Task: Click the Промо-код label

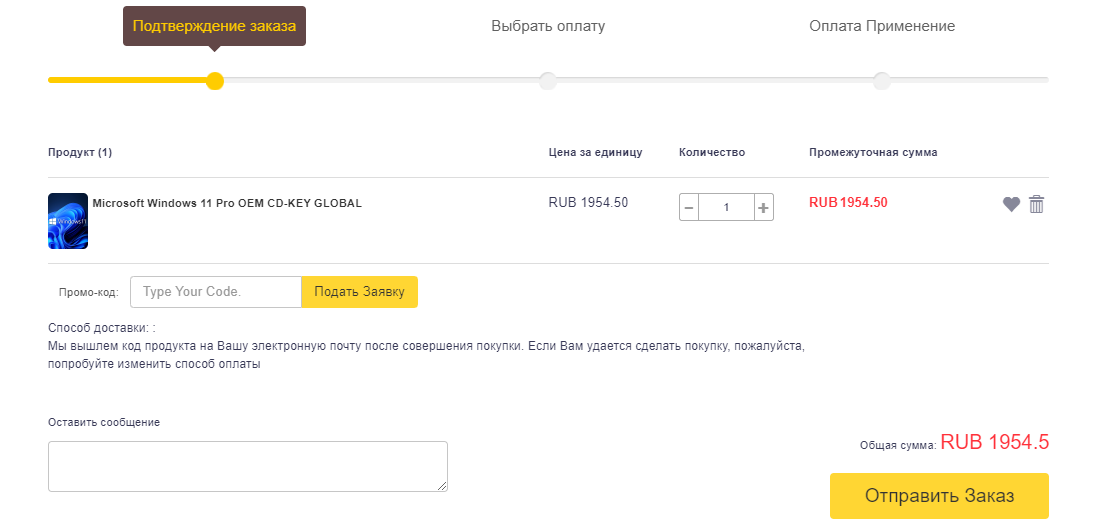Action: (89, 293)
